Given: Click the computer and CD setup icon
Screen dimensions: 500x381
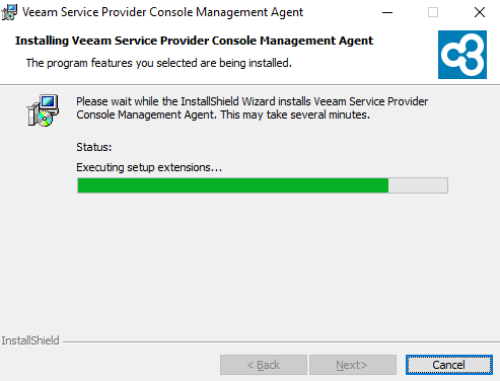Looking at the screenshot, I should coord(43,110).
